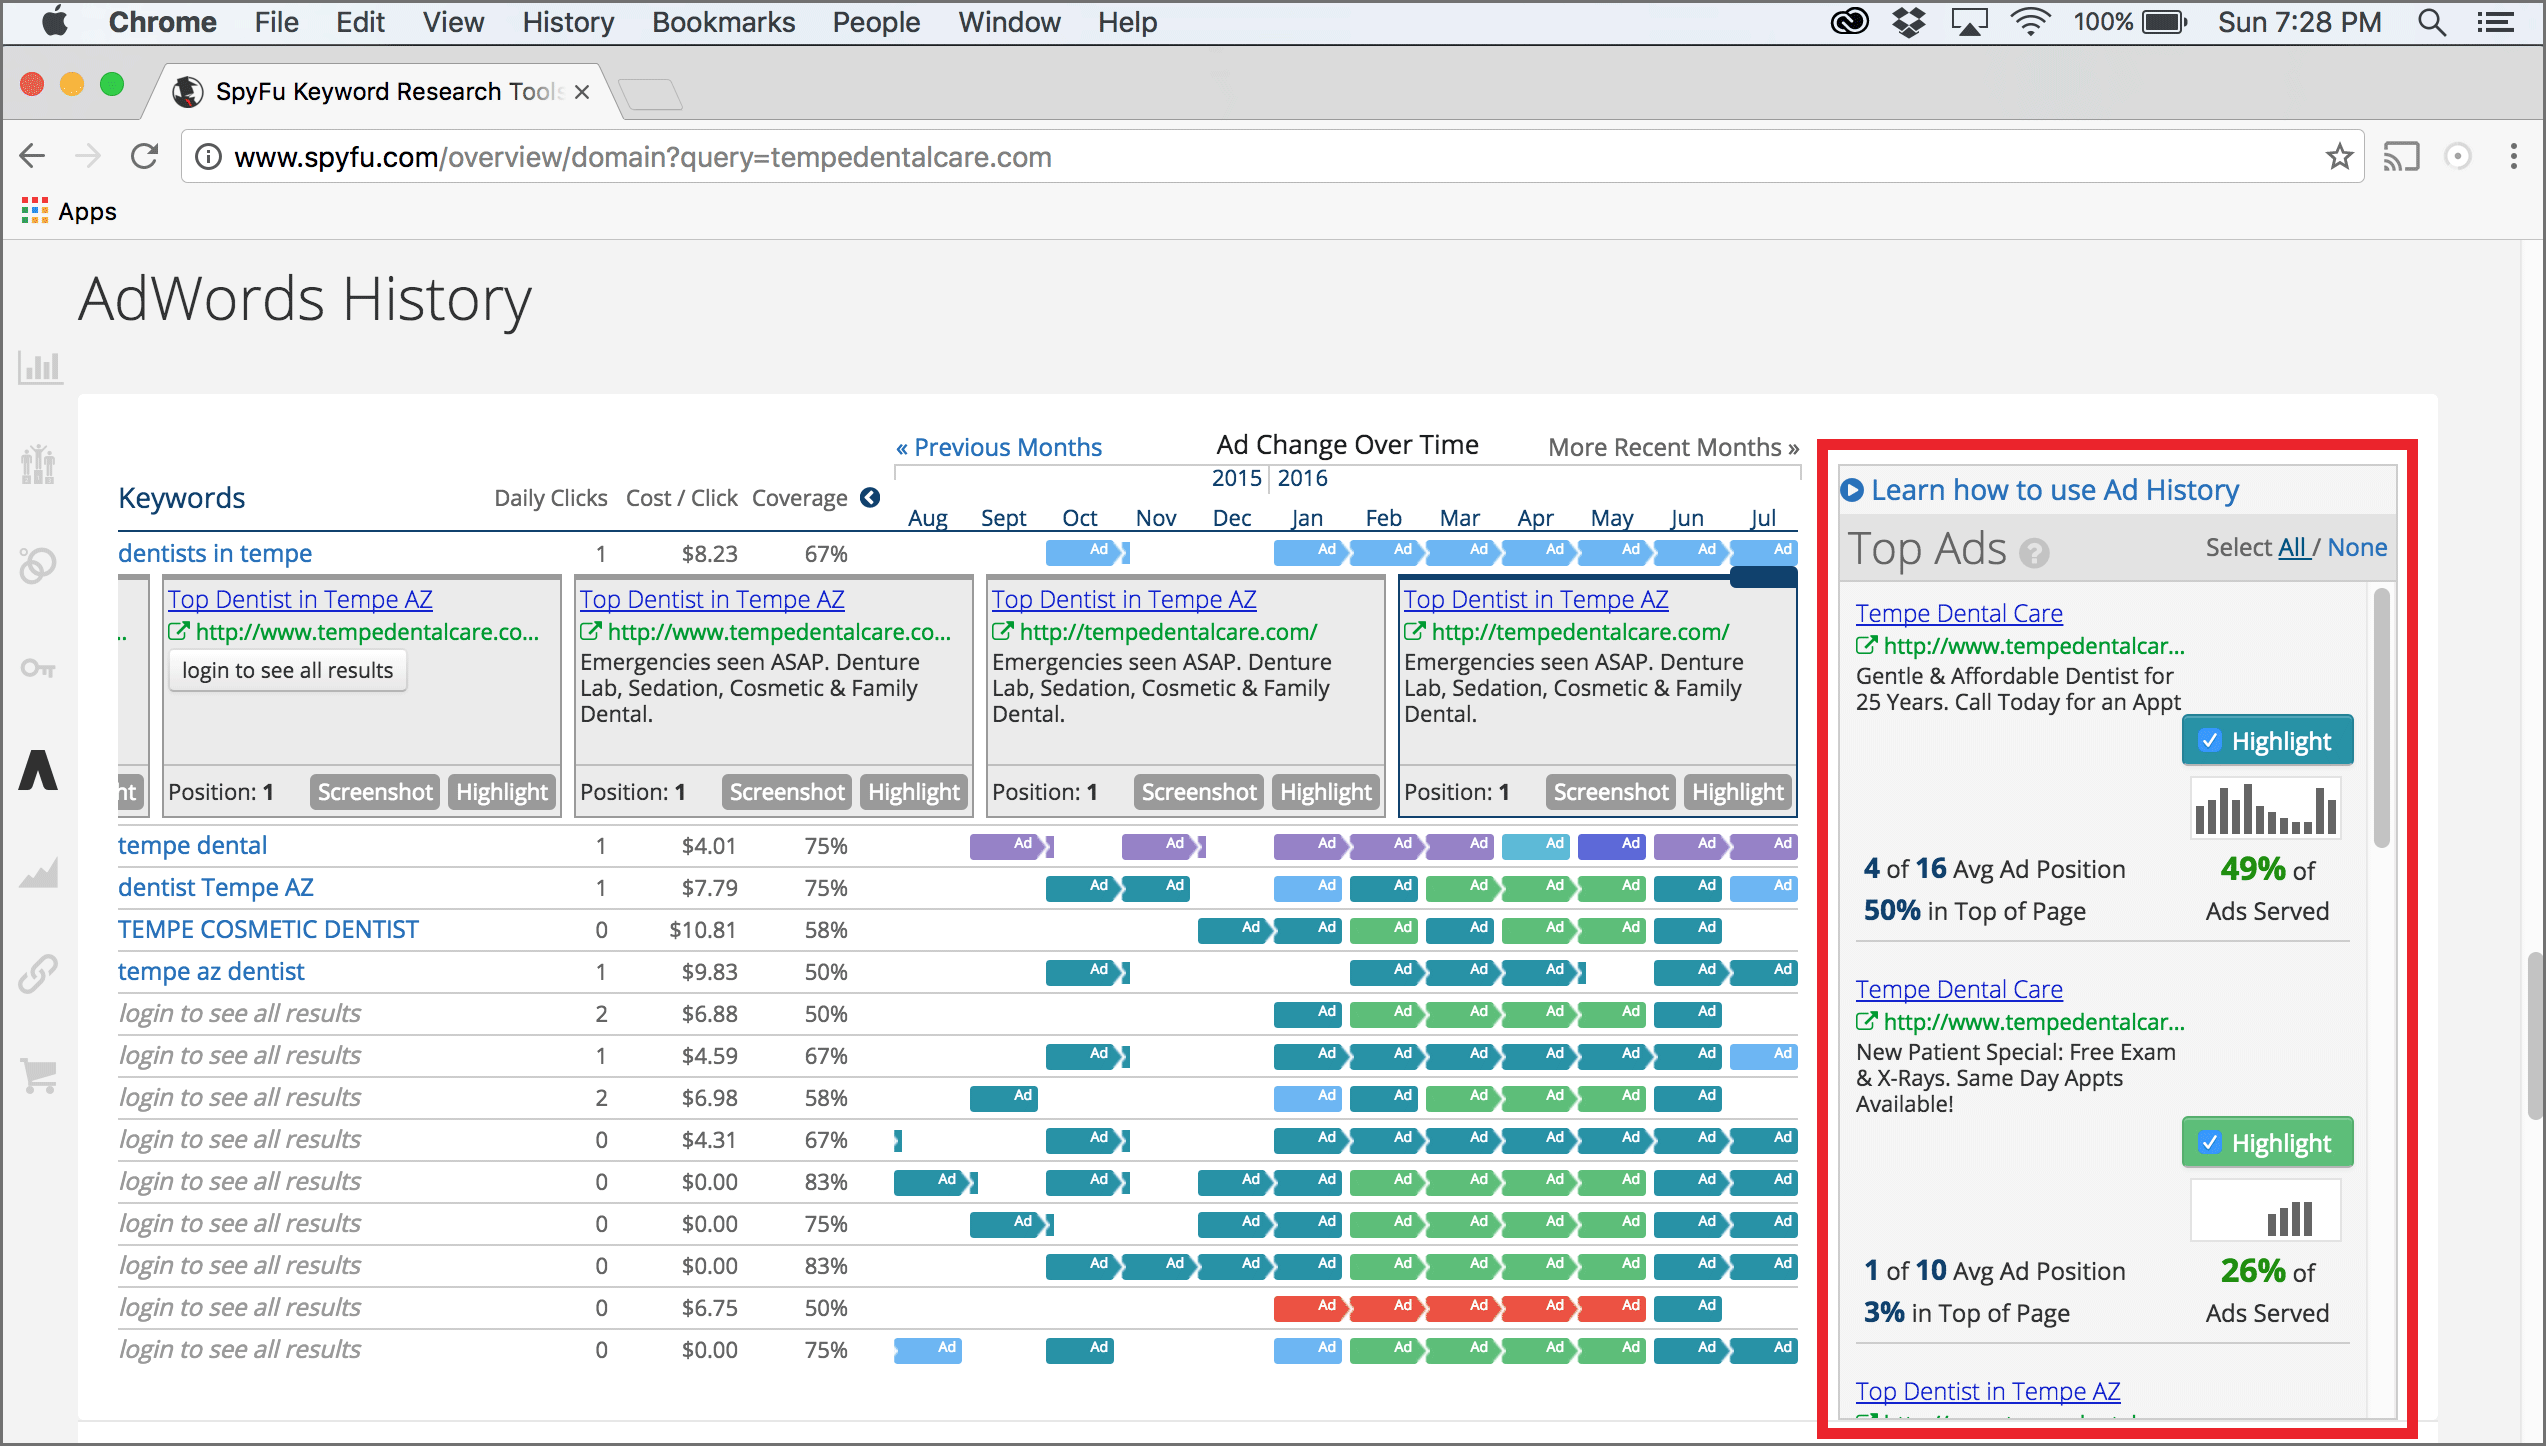The width and height of the screenshot is (2546, 1446).
Task: Click the play icon beside Learn how to use Ad History
Action: click(x=1852, y=490)
